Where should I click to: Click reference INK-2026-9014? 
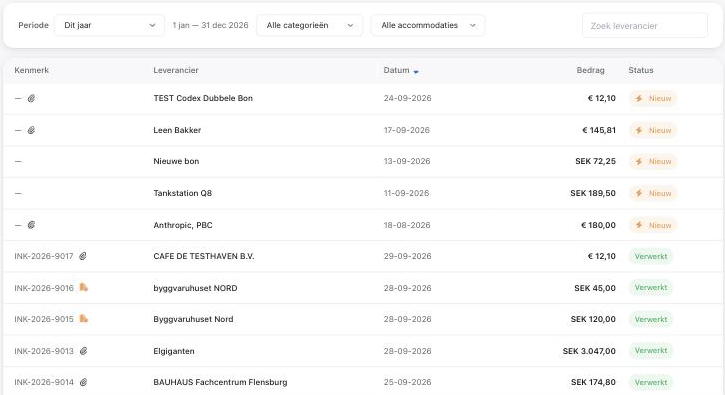coord(44,382)
